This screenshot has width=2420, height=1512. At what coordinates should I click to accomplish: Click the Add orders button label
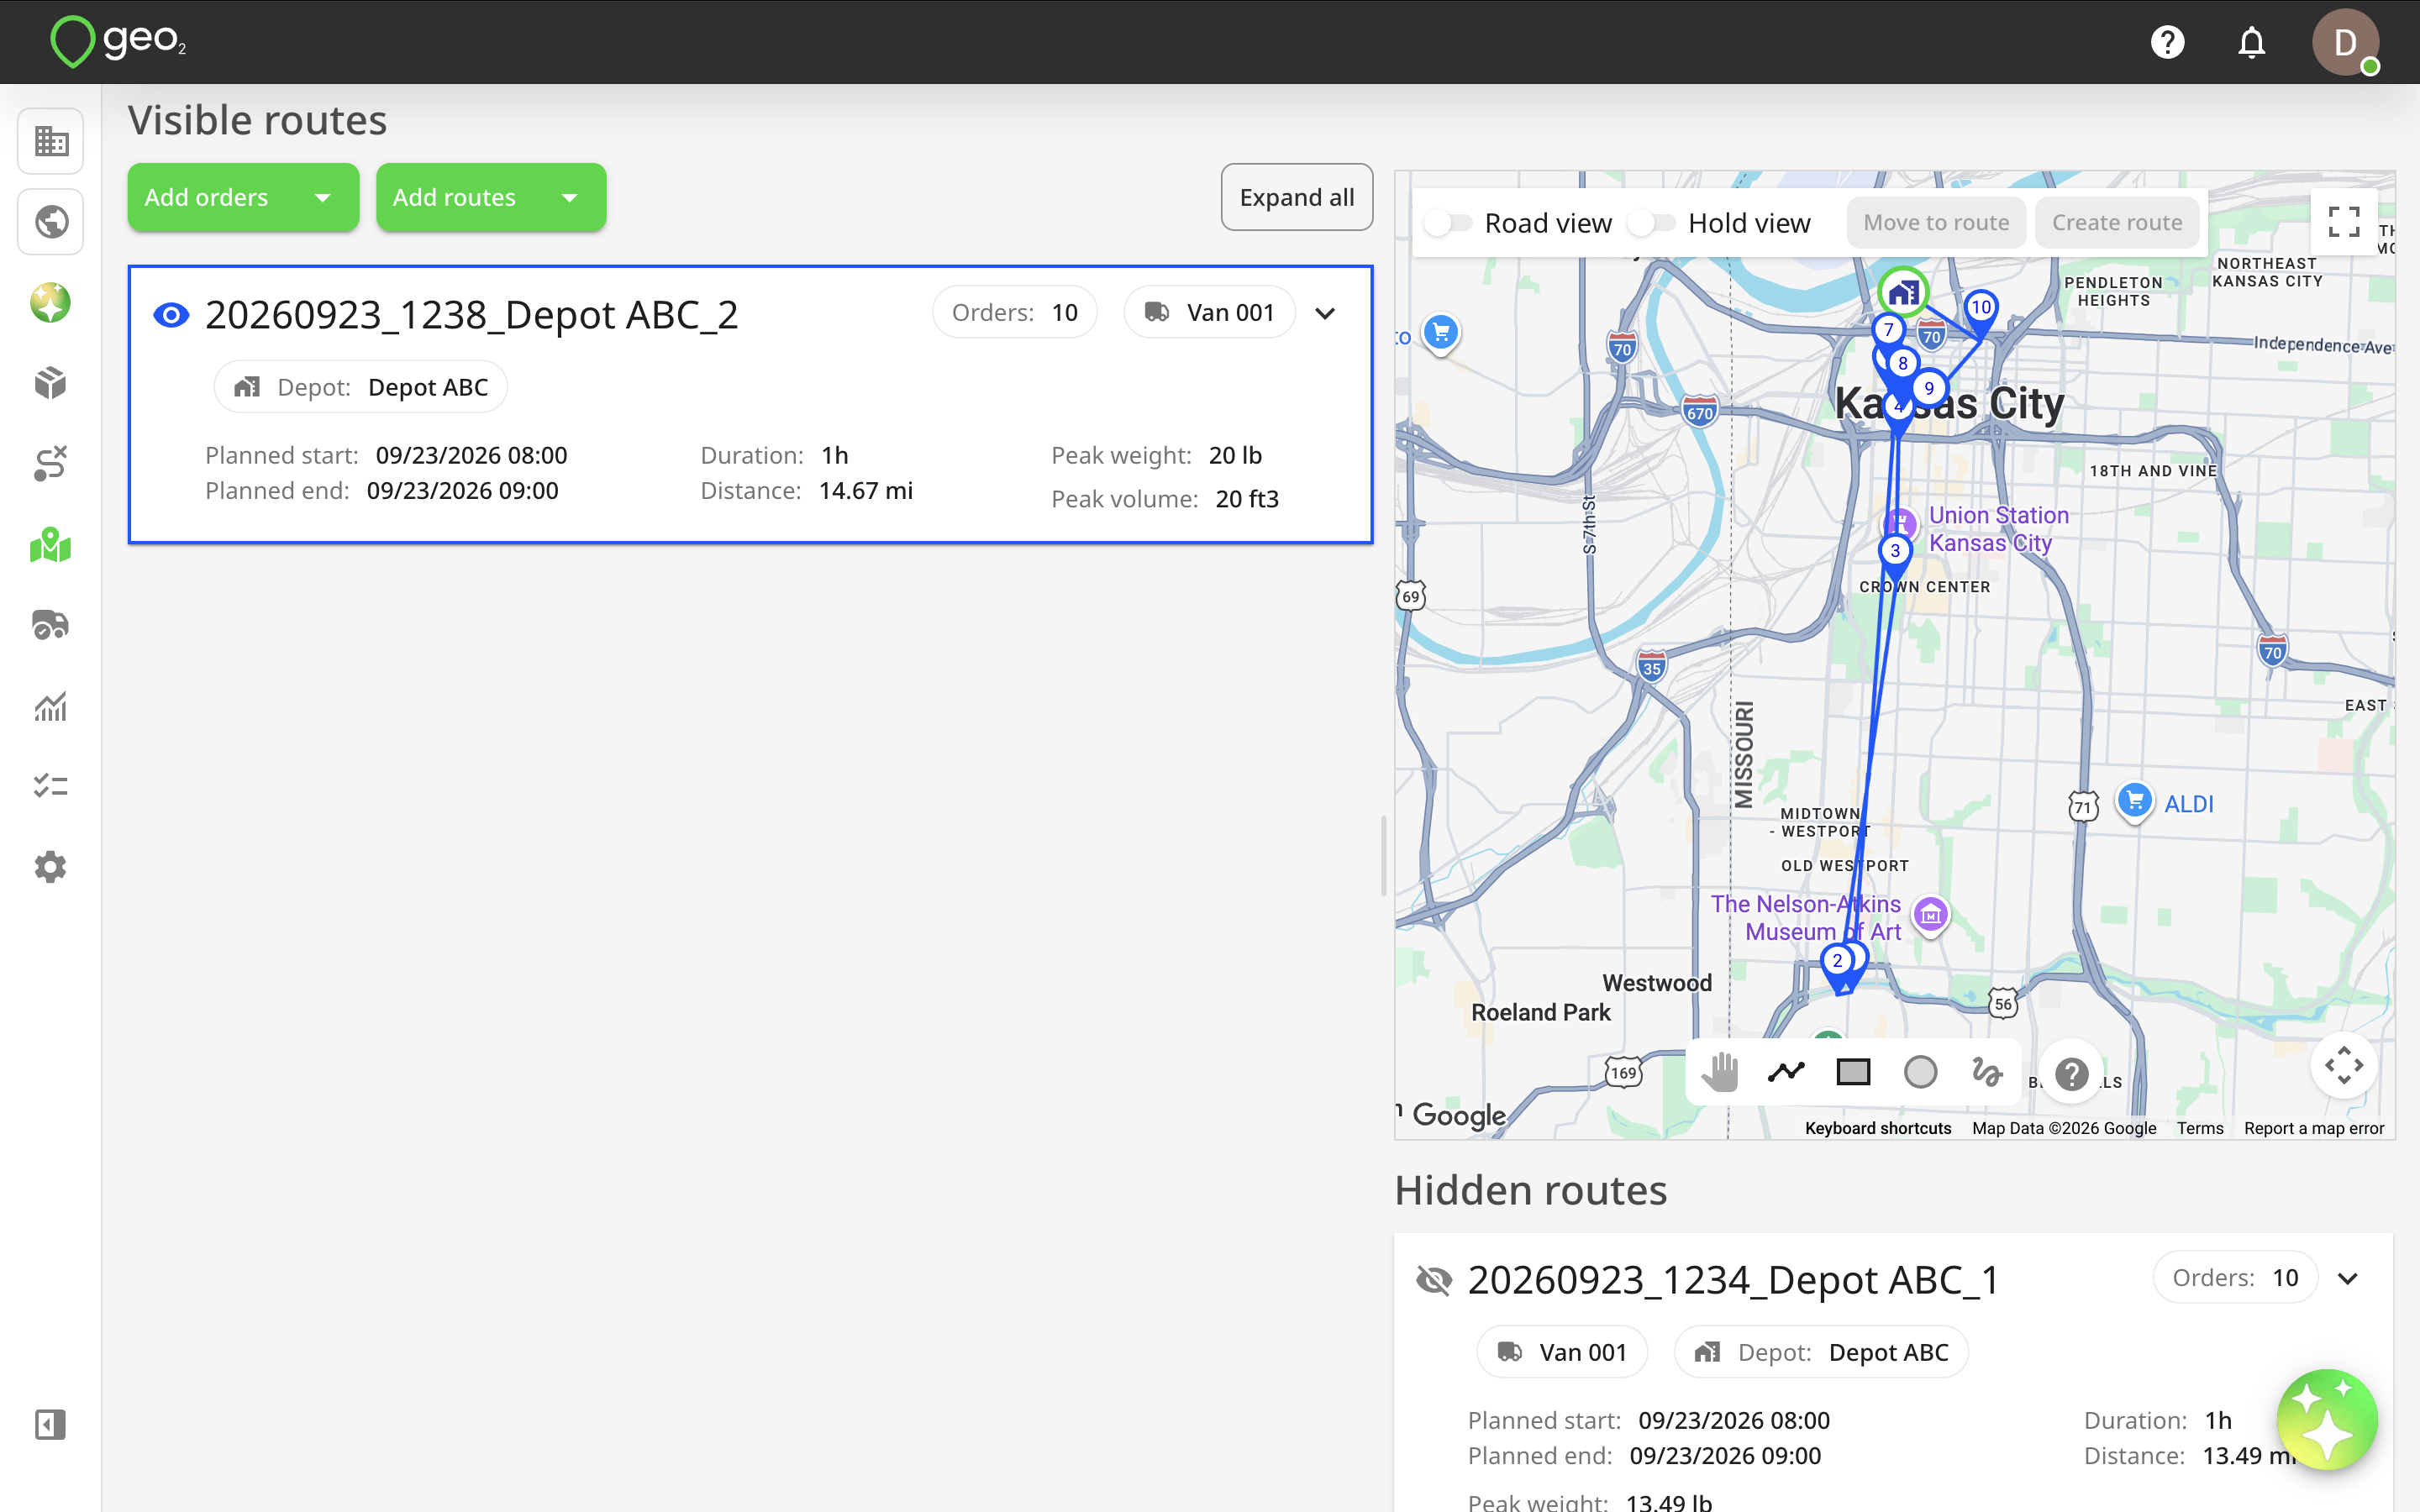click(x=206, y=198)
